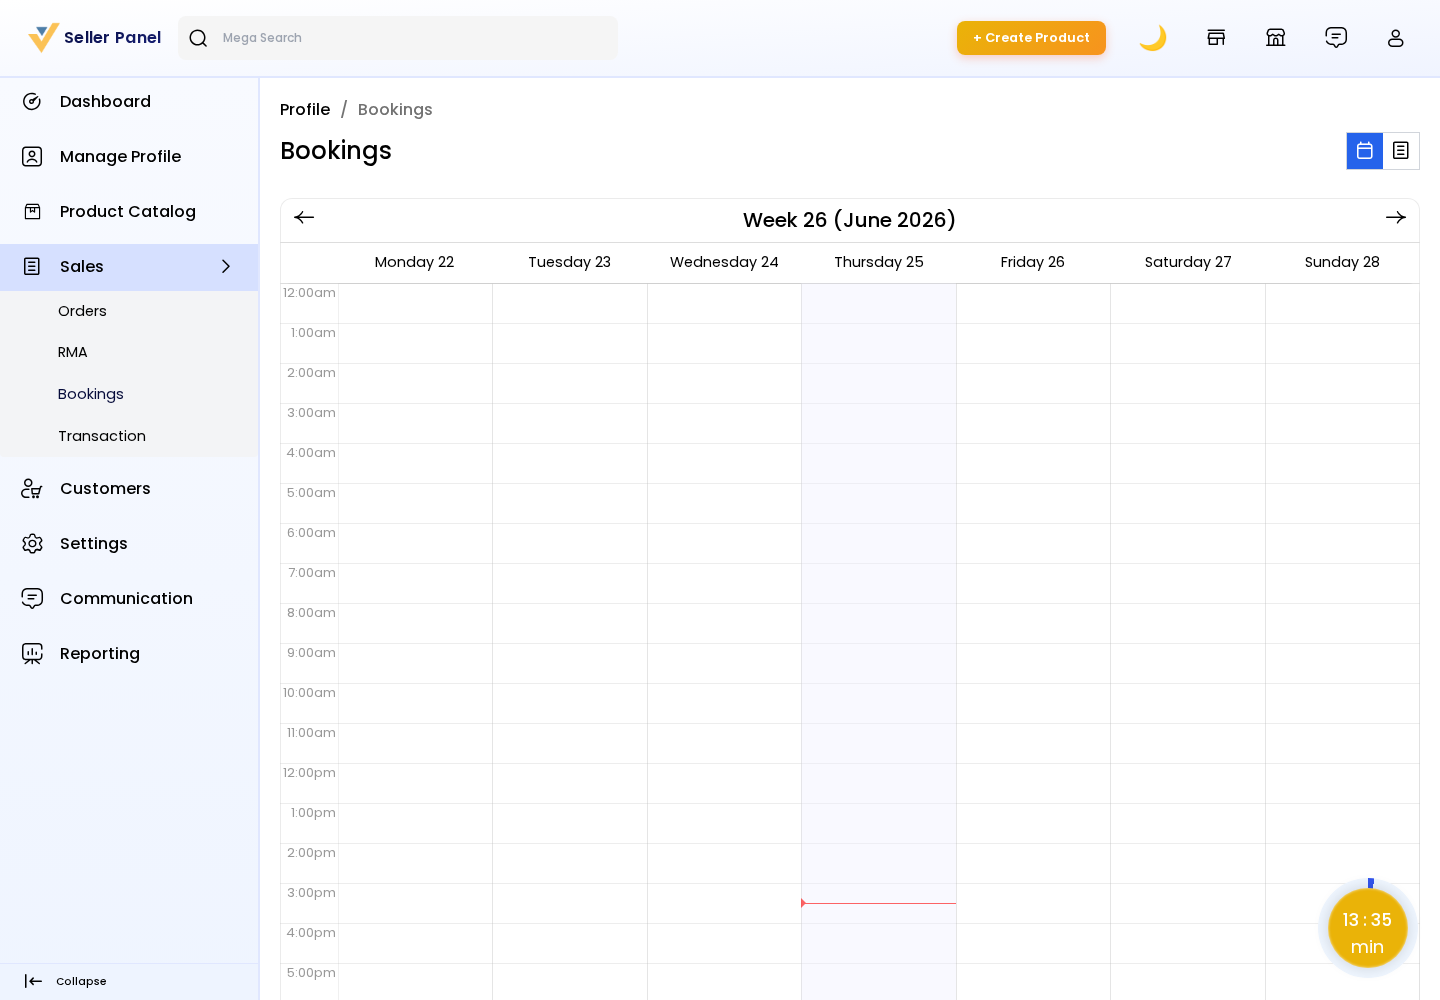This screenshot has width=1440, height=1000.
Task: Click the 13:35 min timer widget
Action: (x=1368, y=928)
